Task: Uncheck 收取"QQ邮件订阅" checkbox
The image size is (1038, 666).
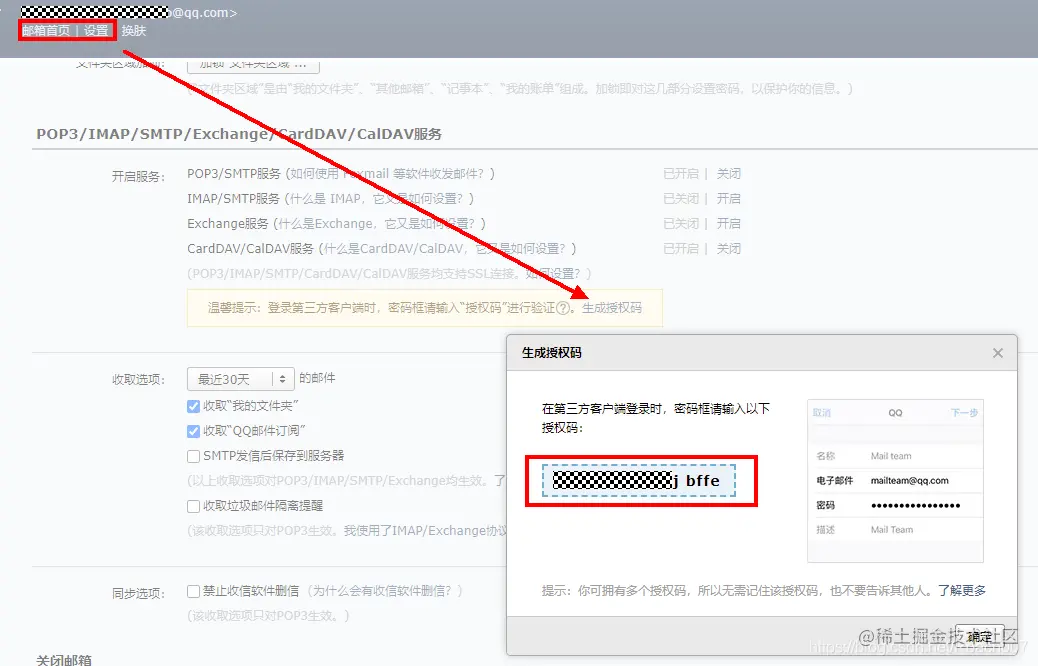Action: [x=193, y=431]
